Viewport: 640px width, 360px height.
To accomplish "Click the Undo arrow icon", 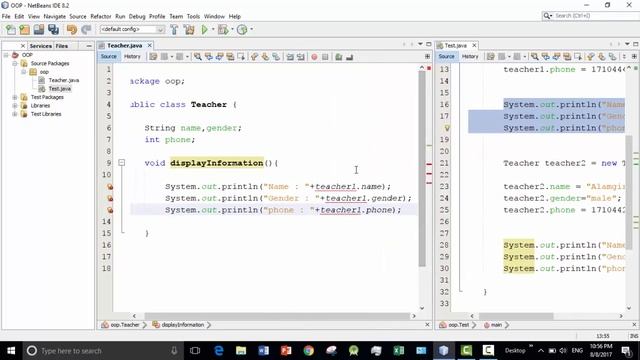I will point(72,29).
